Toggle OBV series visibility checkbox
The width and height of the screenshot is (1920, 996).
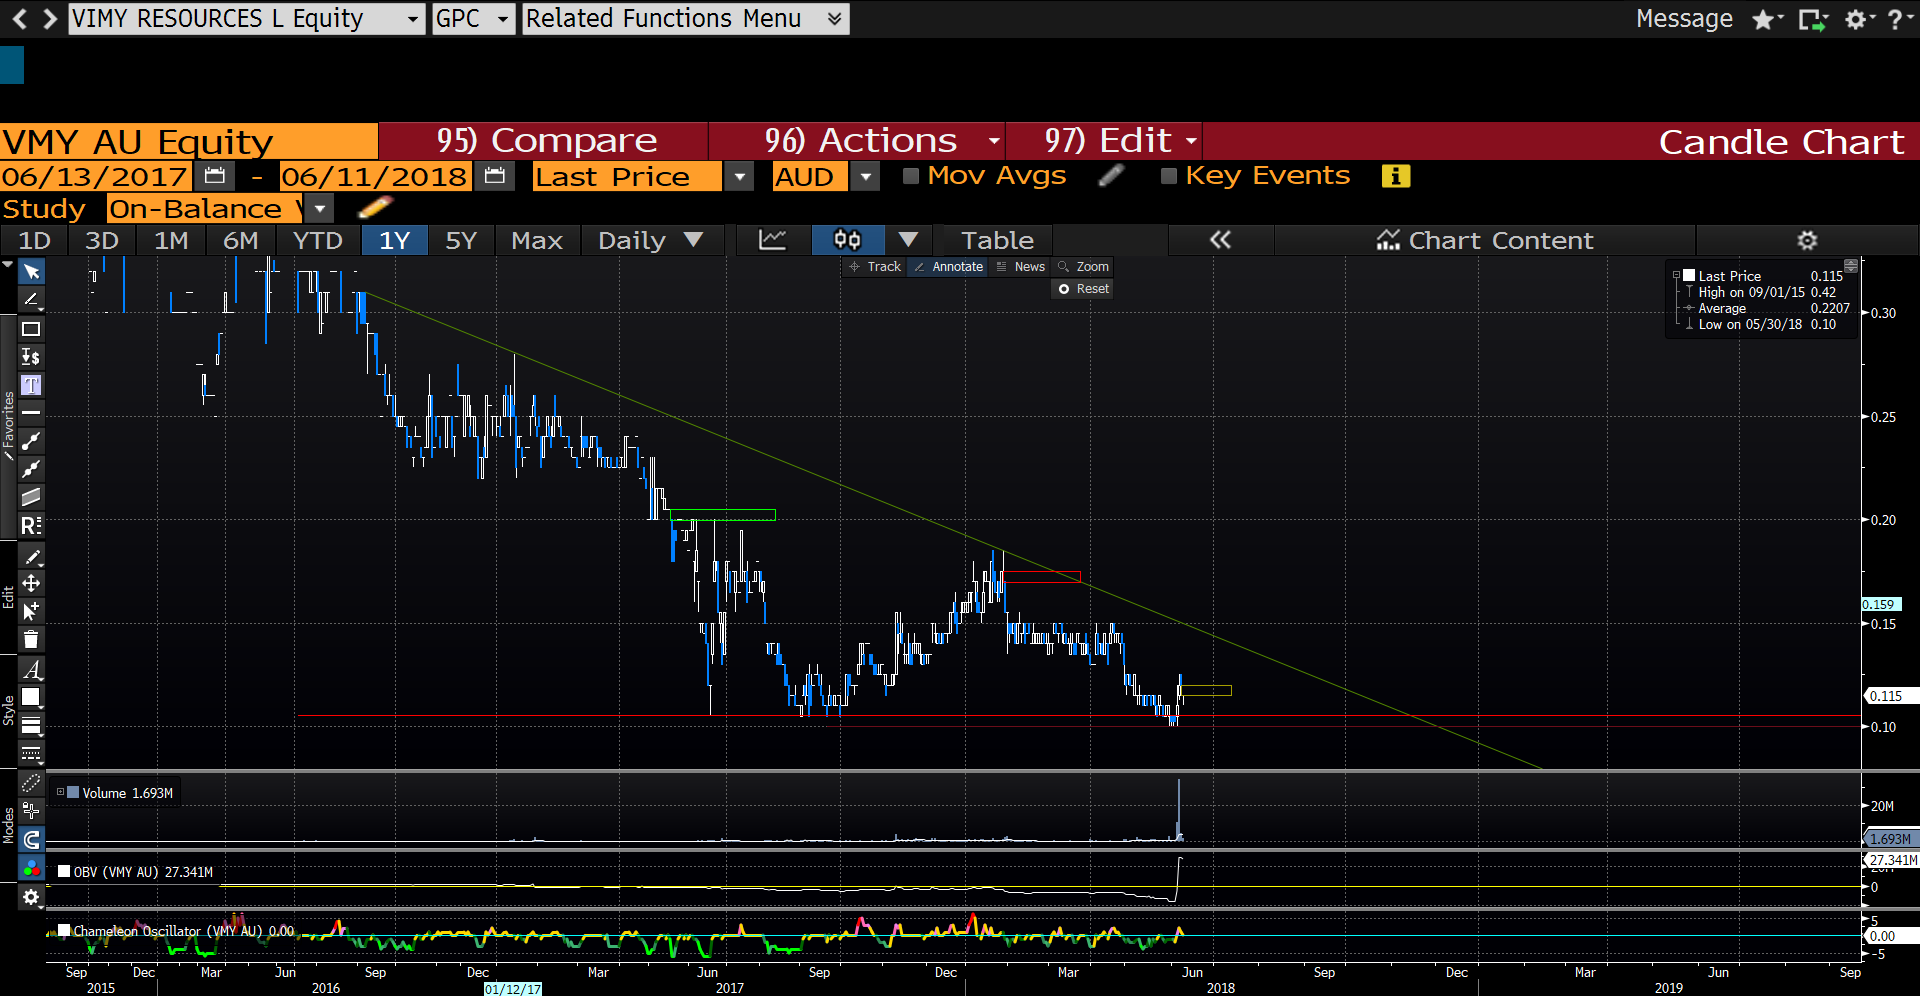pos(64,871)
